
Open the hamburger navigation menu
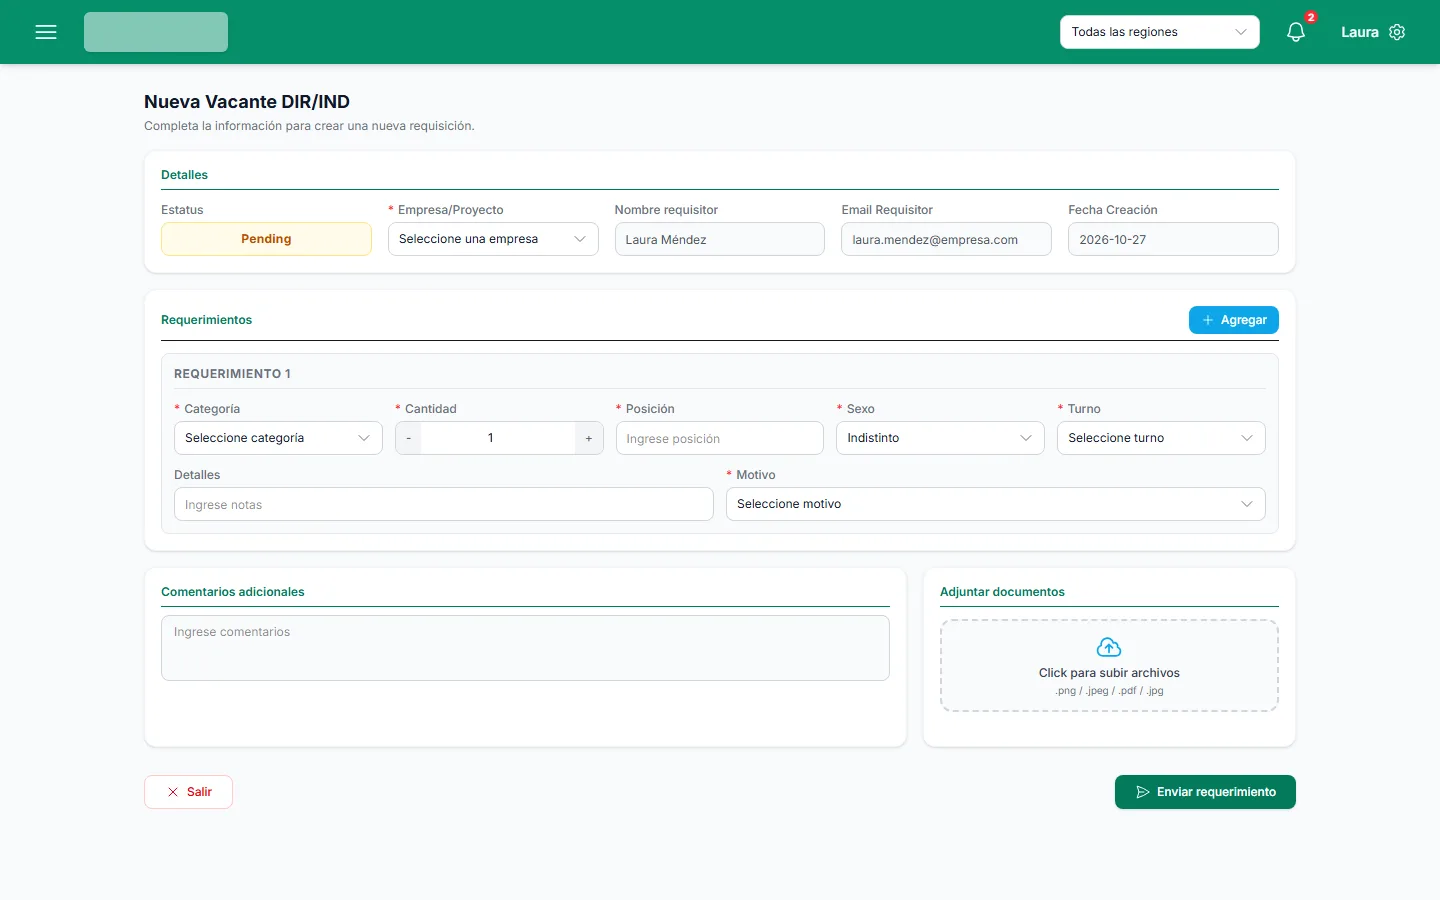pos(46,32)
